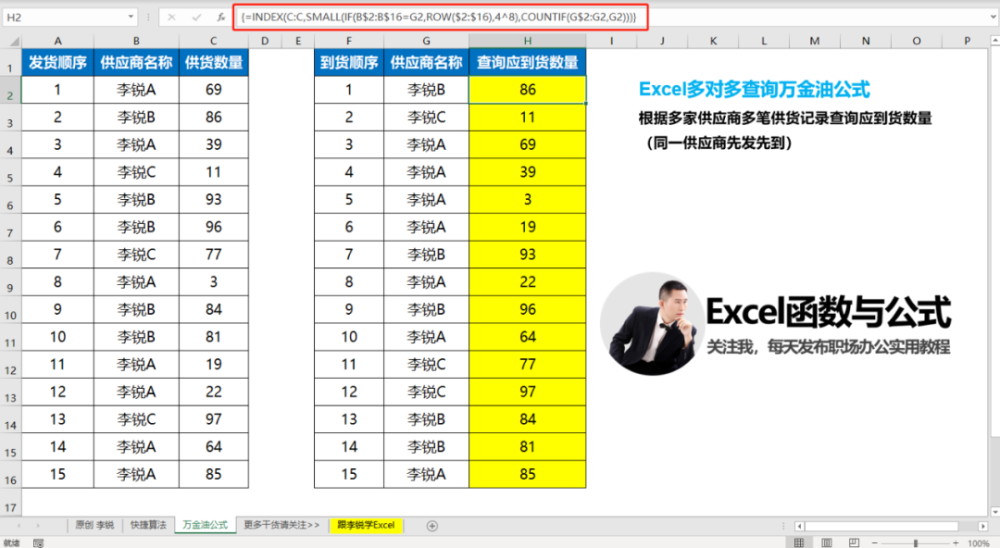Image resolution: width=1000 pixels, height=548 pixels.
Task: Select cell C8 with value 77
Action: 214,255
